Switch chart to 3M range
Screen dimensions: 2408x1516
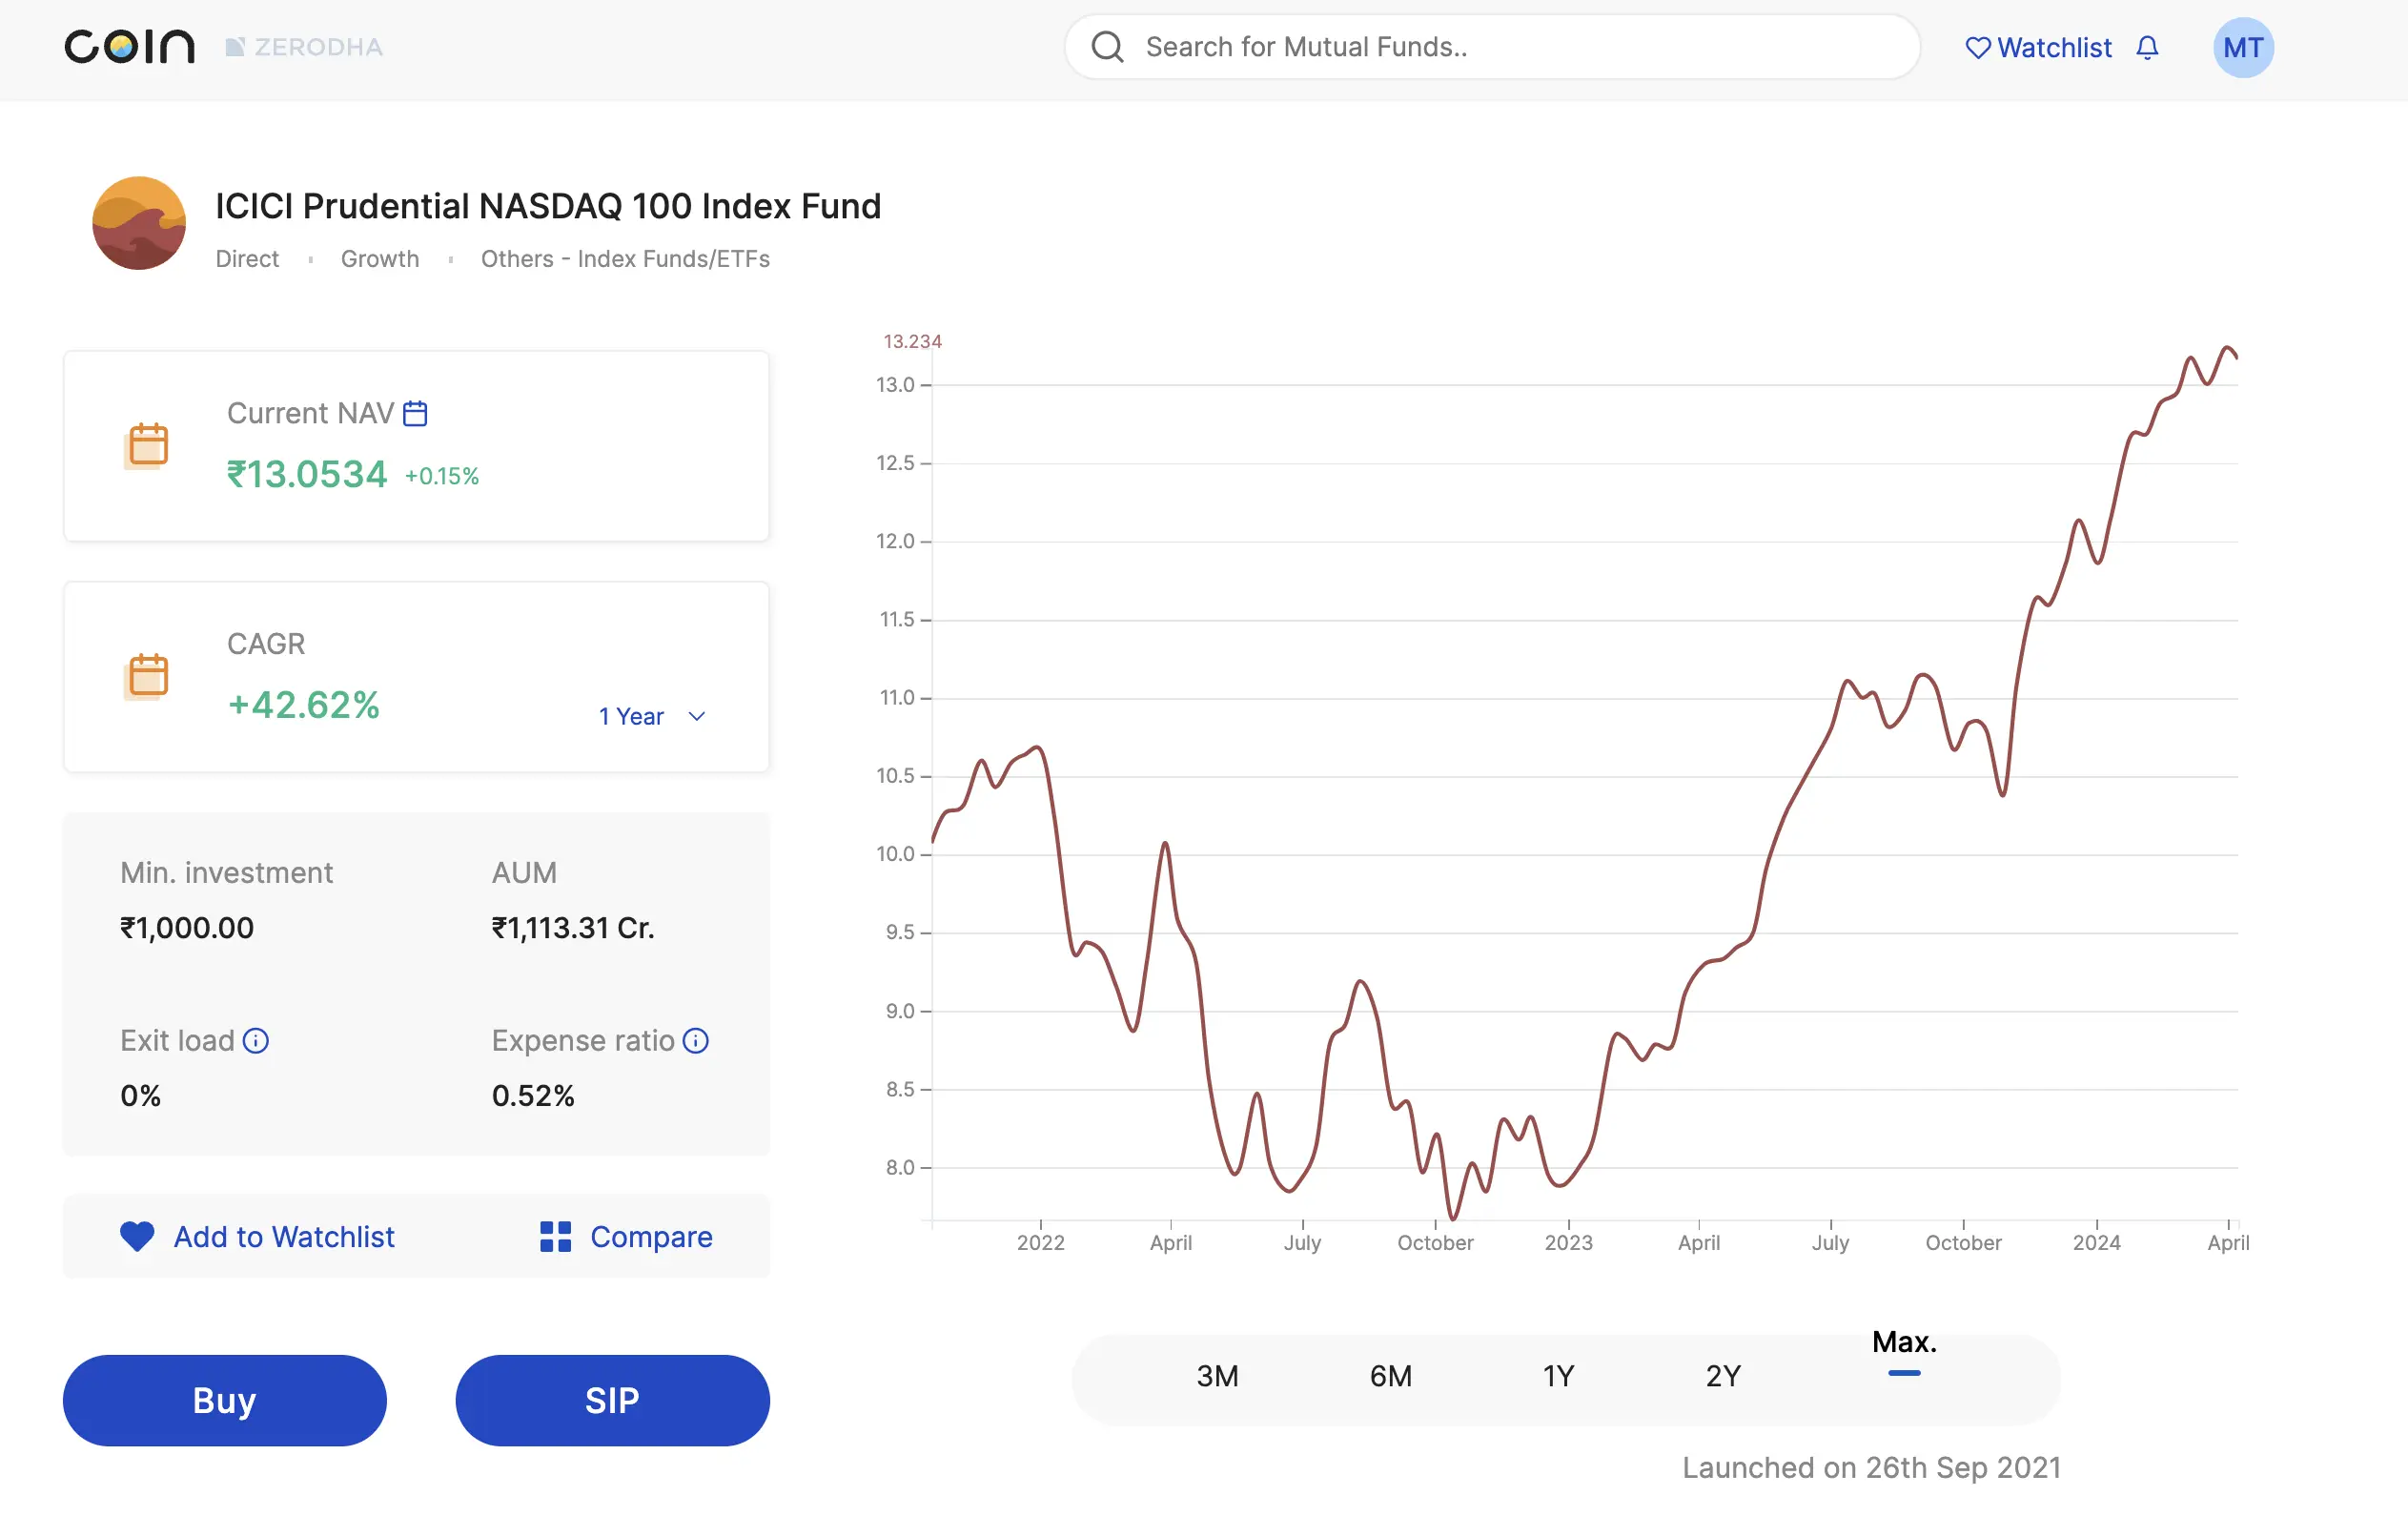(1217, 1376)
